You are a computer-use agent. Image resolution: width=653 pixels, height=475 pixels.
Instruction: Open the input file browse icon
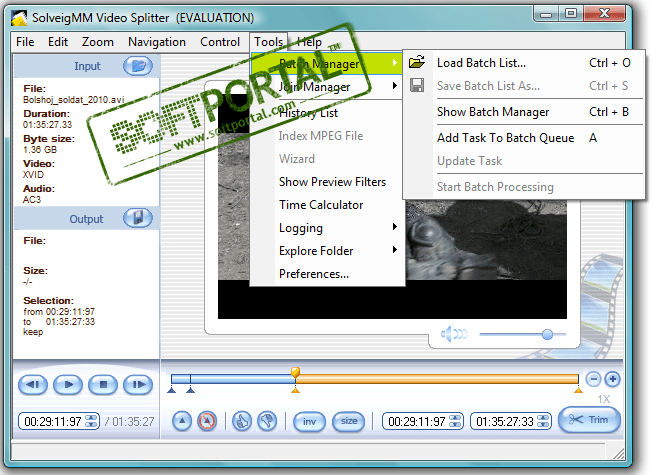138,66
